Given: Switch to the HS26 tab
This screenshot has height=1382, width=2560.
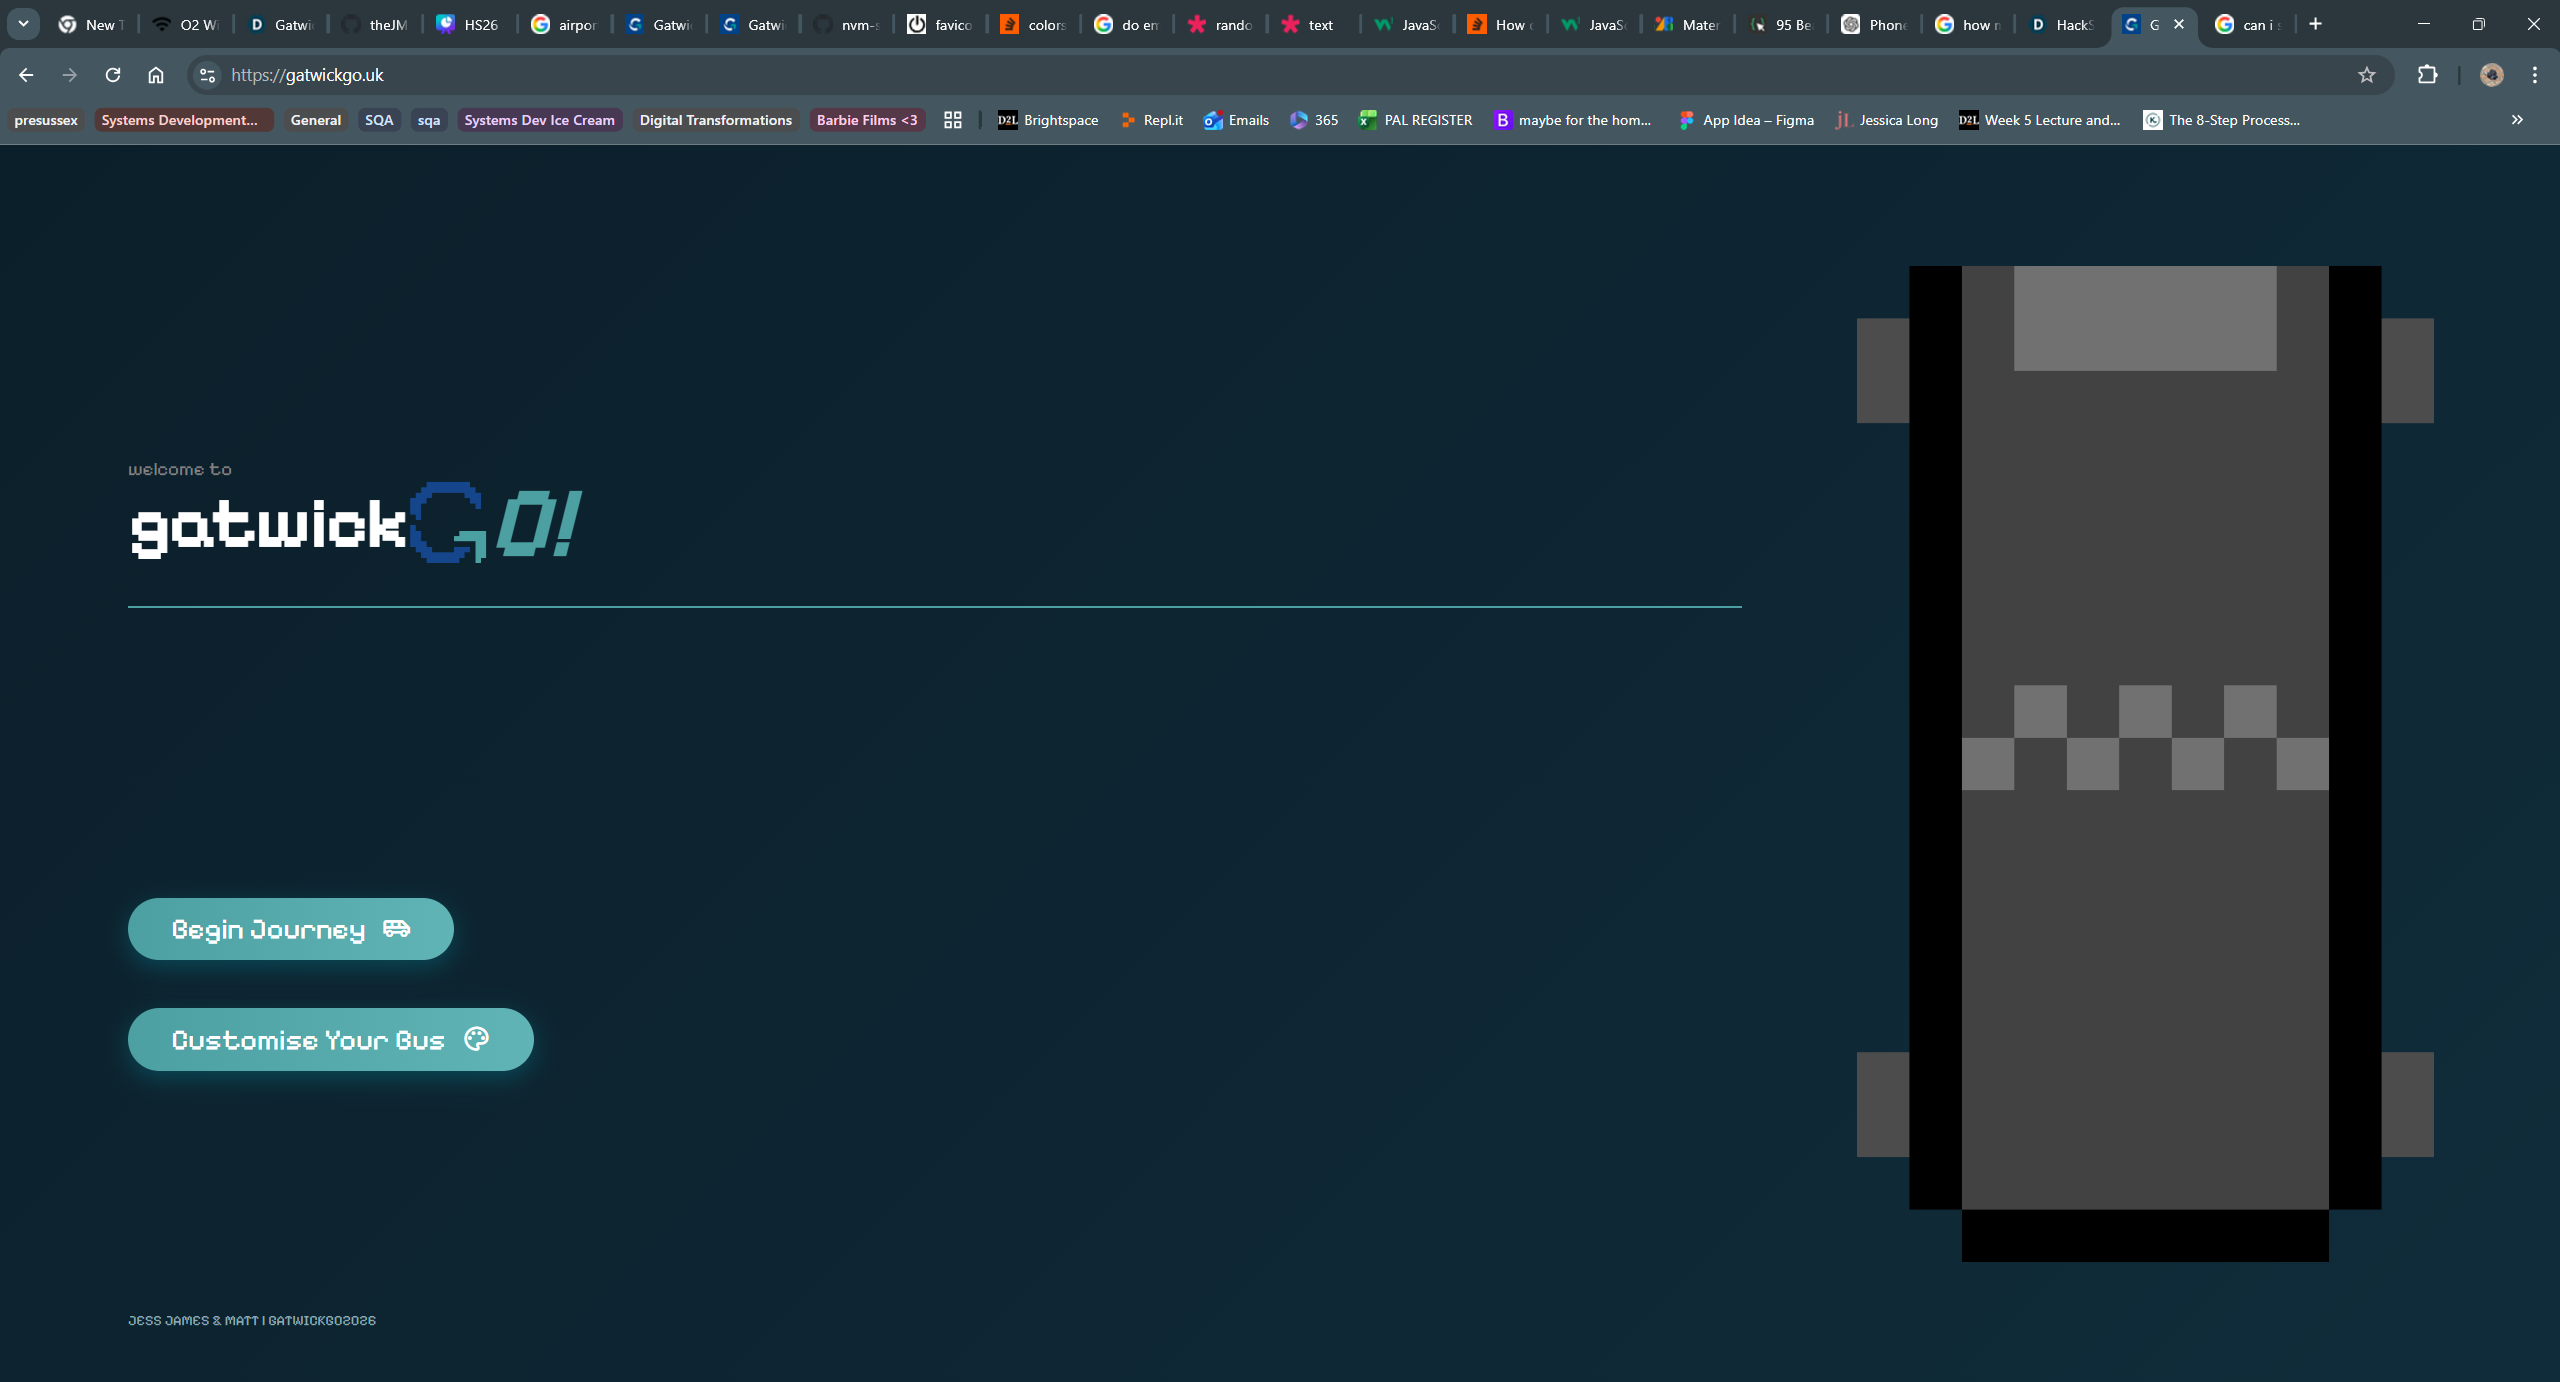Looking at the screenshot, I should [470, 24].
